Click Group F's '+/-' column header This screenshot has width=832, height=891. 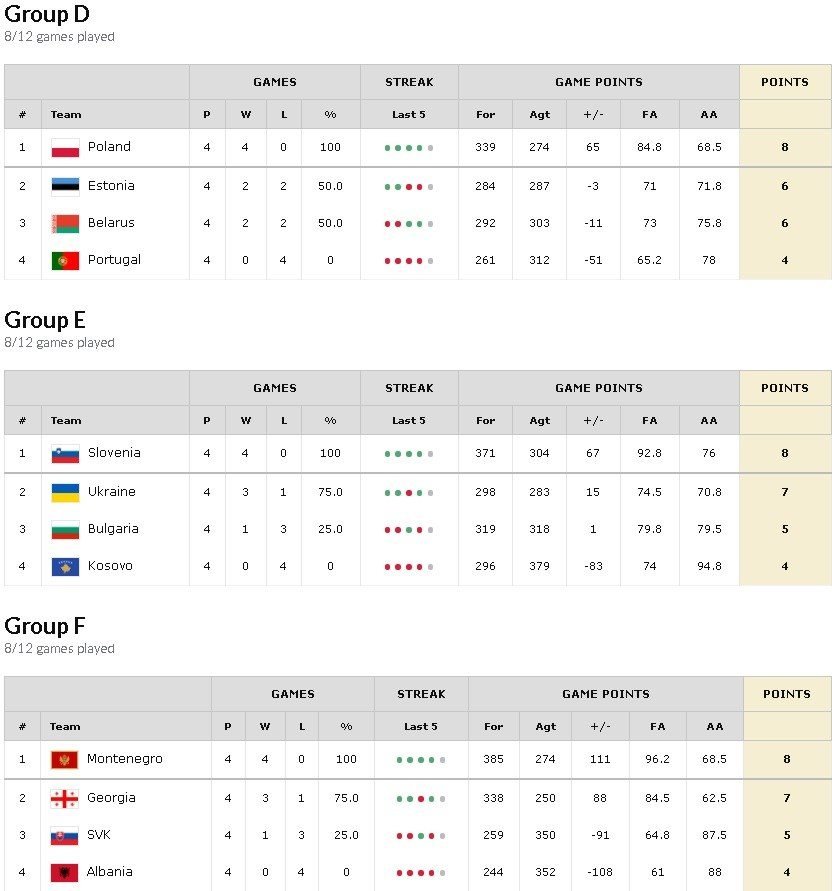(x=599, y=727)
